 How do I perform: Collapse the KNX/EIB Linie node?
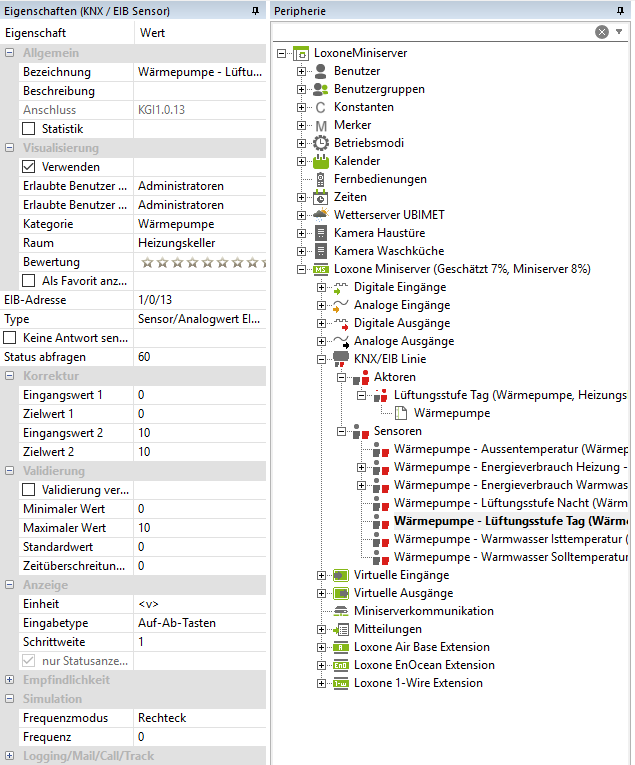click(321, 360)
